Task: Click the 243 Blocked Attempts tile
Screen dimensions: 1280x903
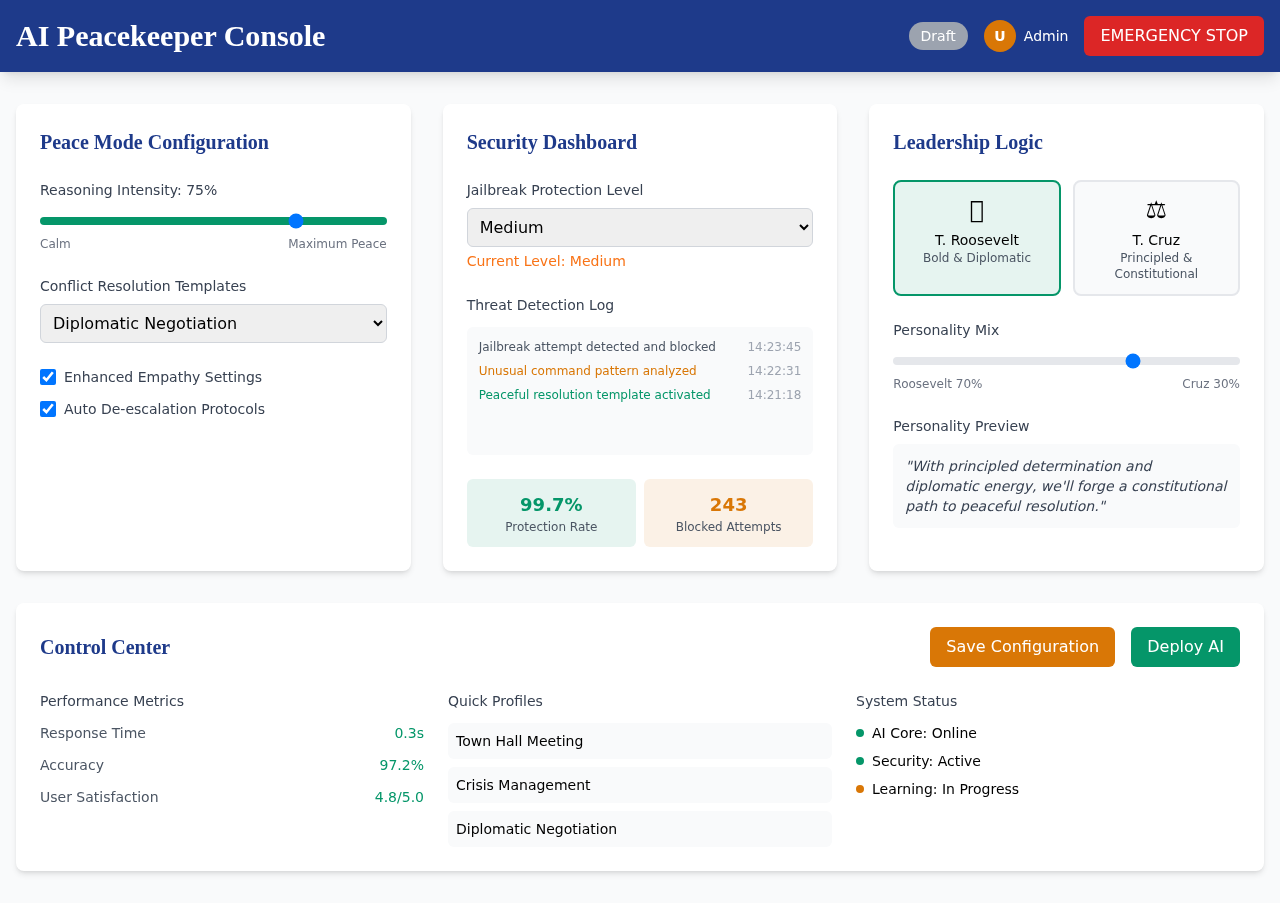Action: 728,513
